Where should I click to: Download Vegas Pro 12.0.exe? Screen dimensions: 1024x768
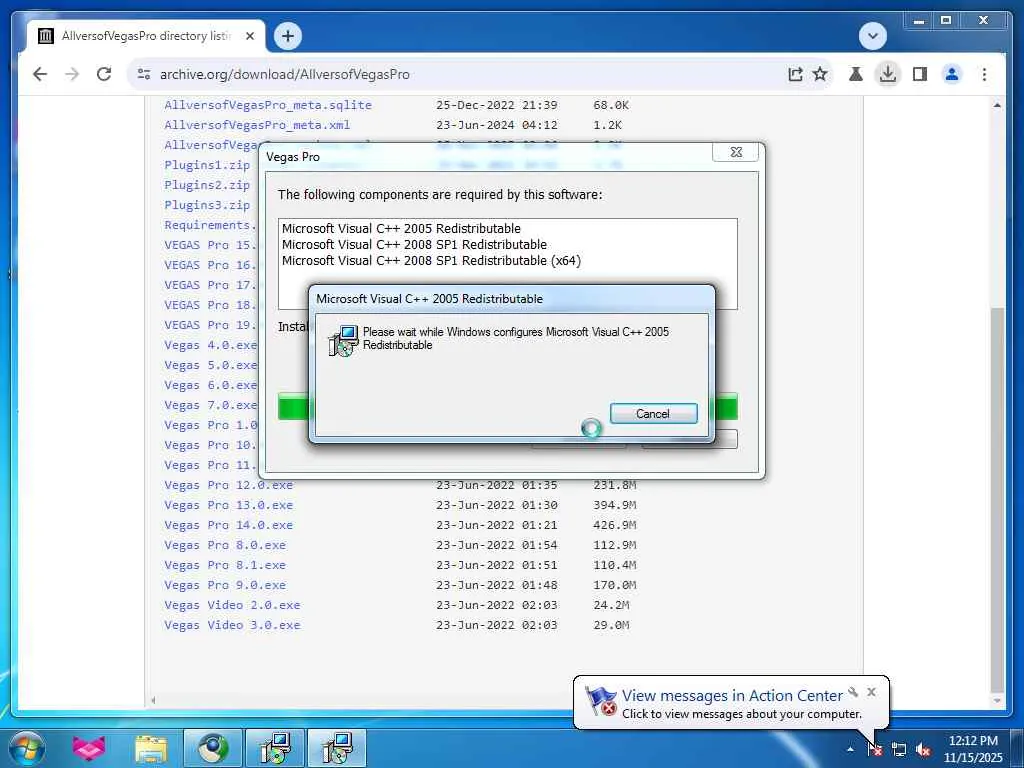point(229,485)
